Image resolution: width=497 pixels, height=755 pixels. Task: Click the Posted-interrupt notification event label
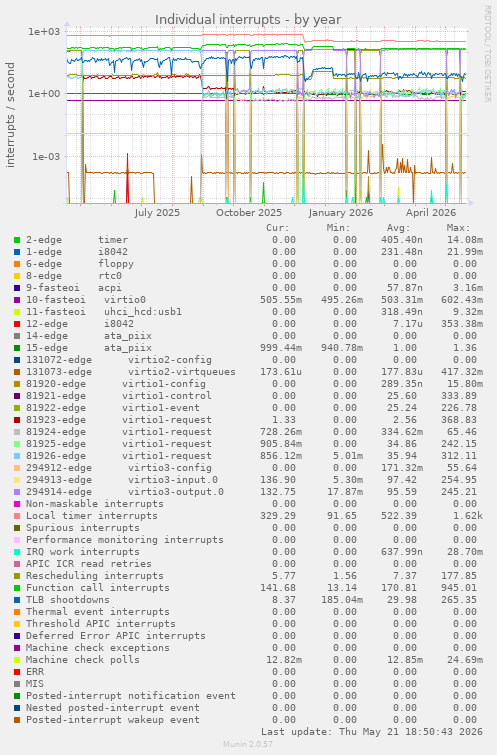tap(131, 696)
